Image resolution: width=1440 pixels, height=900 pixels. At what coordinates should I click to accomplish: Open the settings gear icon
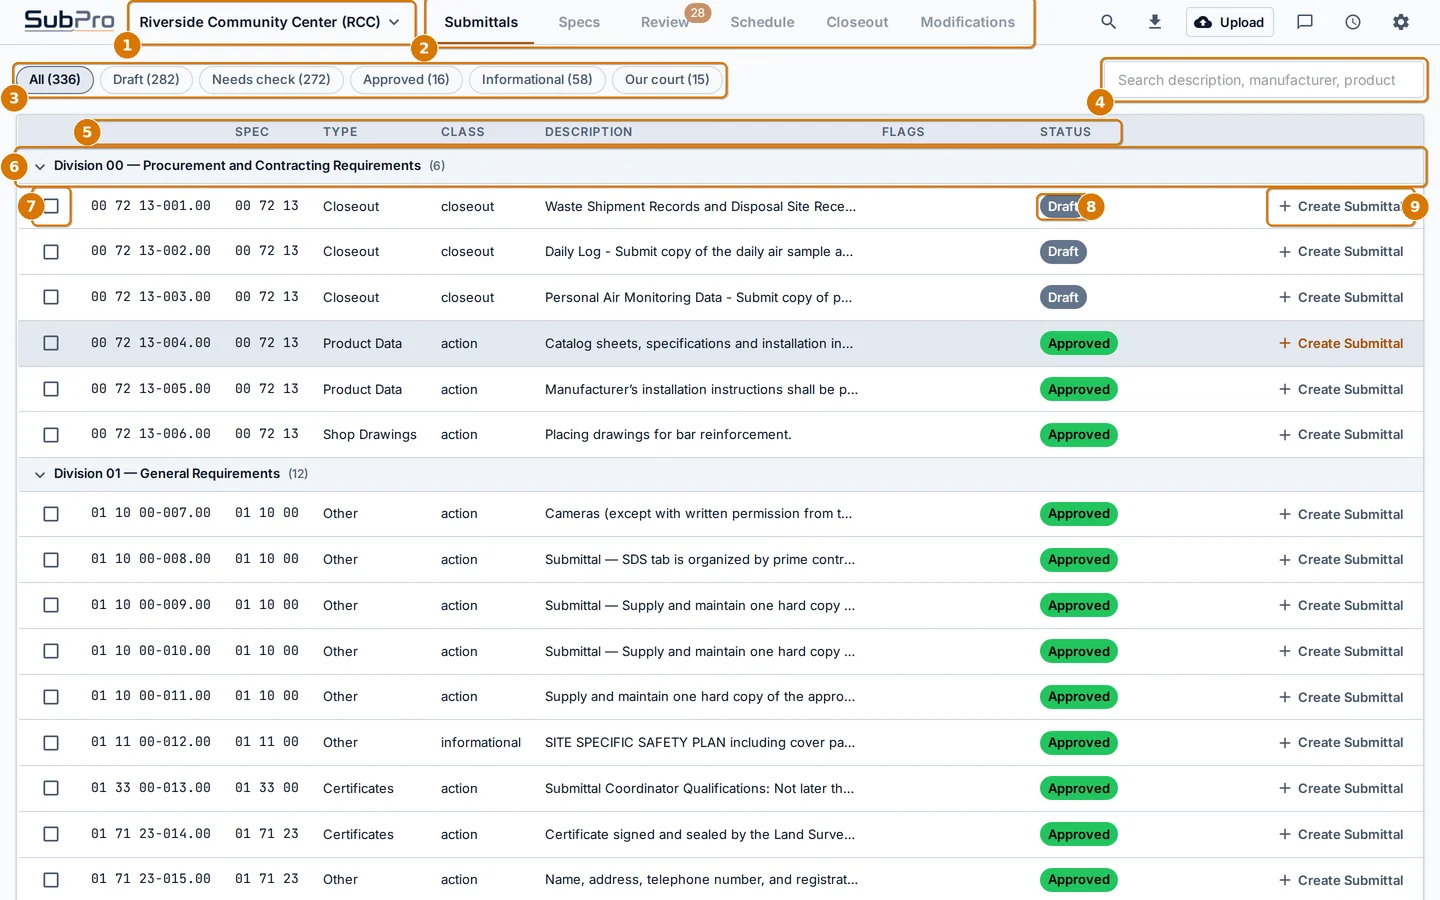tap(1401, 21)
